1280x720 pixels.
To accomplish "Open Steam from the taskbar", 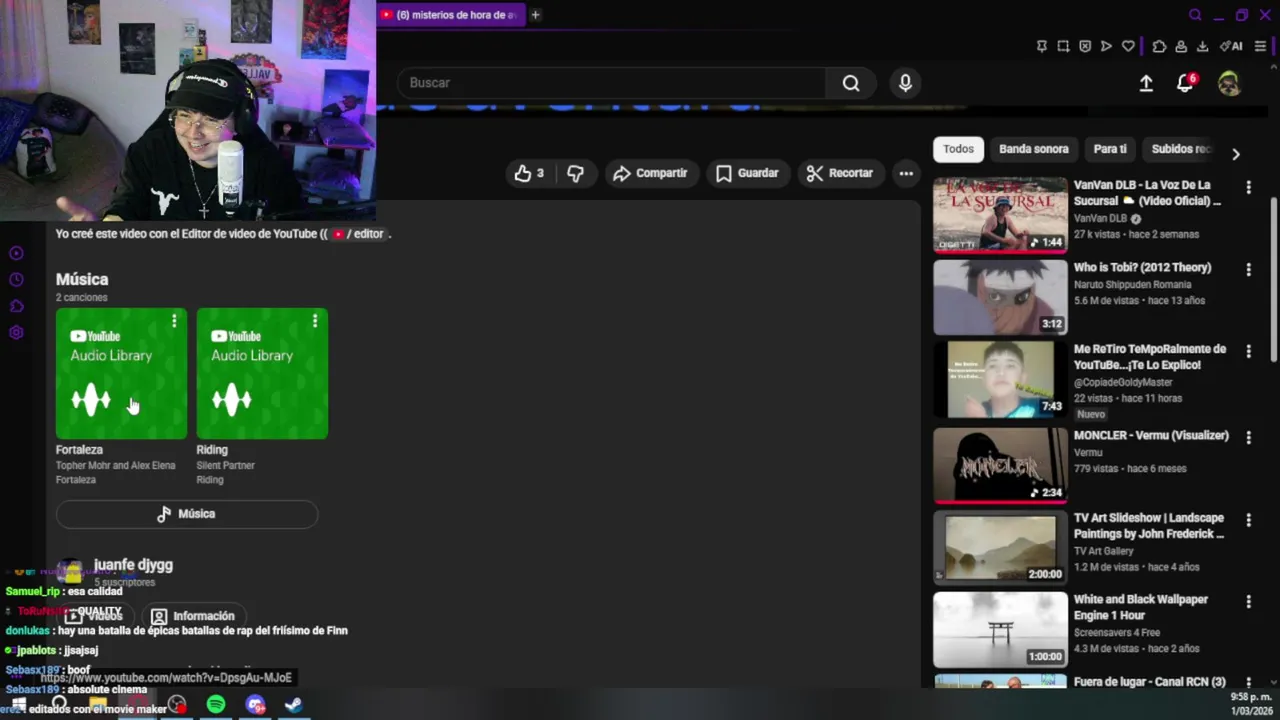I will pyautogui.click(x=294, y=704).
